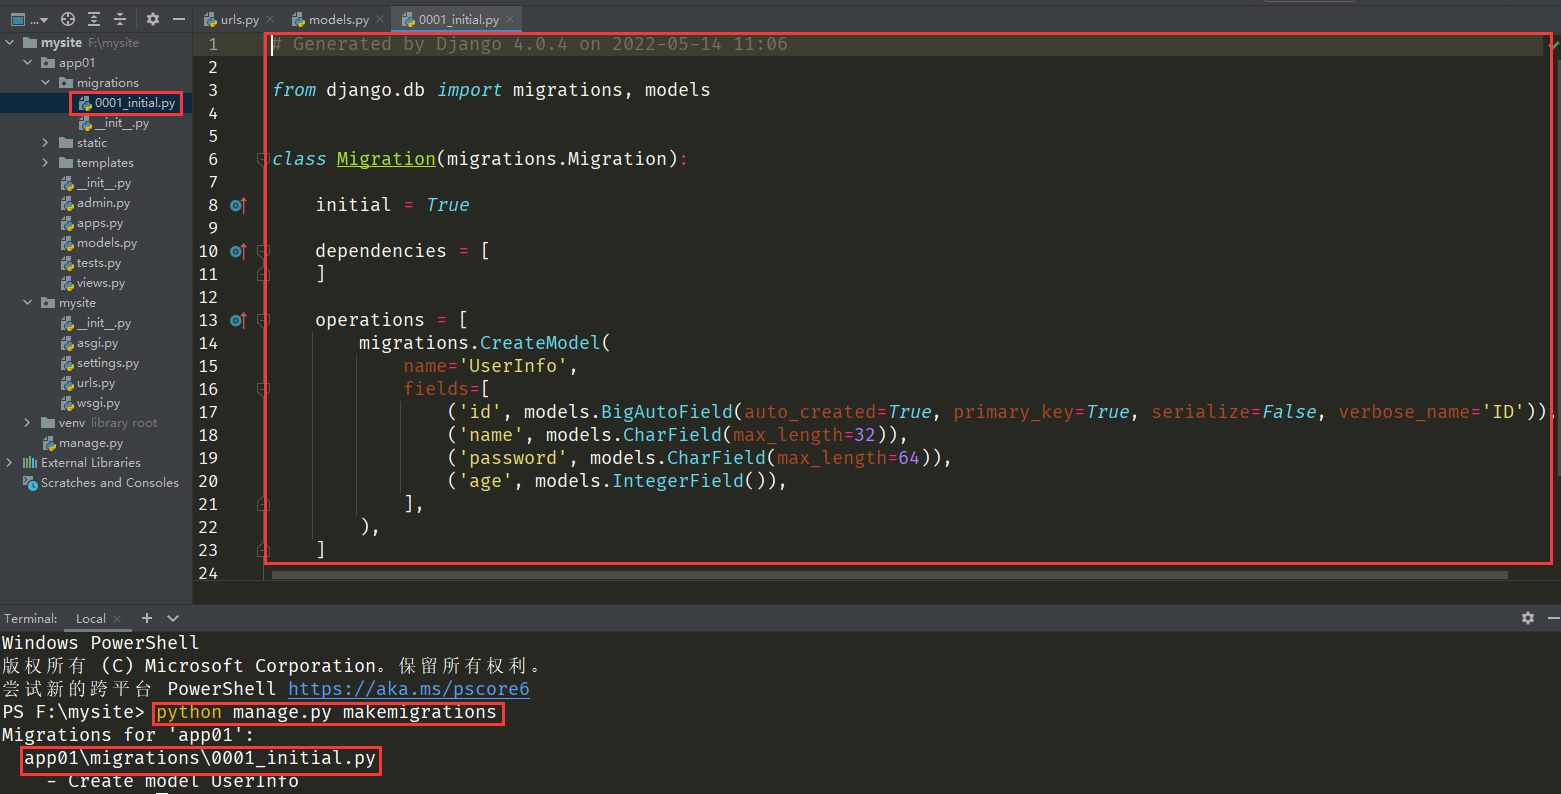Click the Collapse All icon in project toolbar
Screen dimensions: 1561x794
point(120,19)
